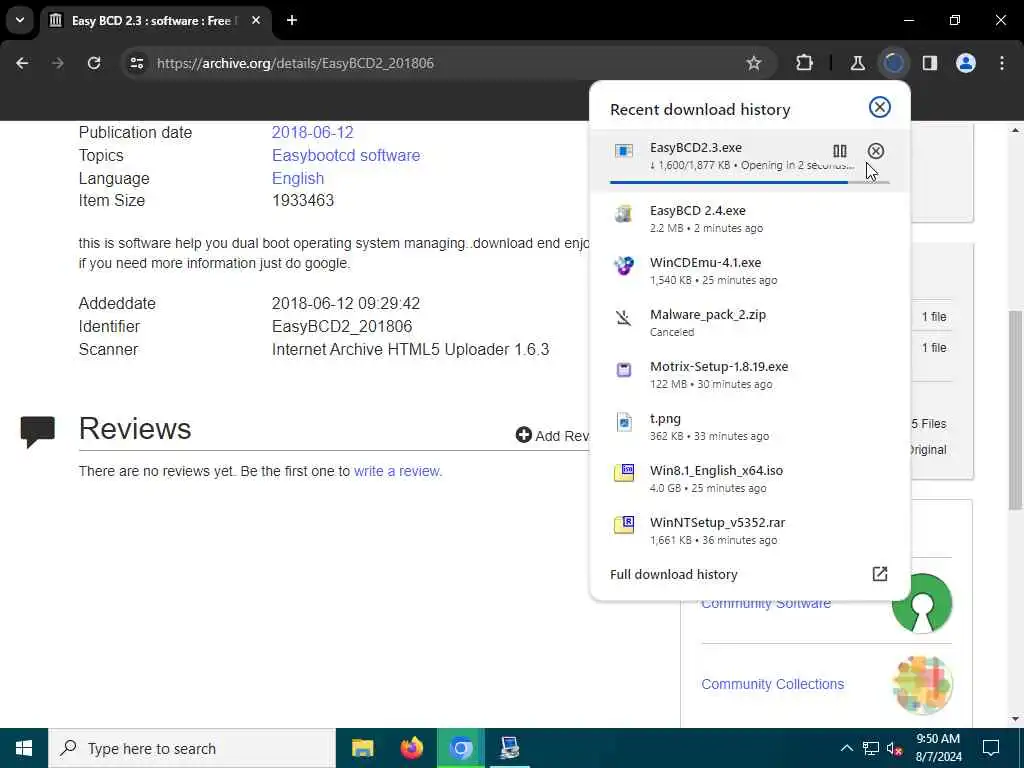This screenshot has height=768, width=1024.
Task: Go back to the previous page
Action: tap(22, 63)
